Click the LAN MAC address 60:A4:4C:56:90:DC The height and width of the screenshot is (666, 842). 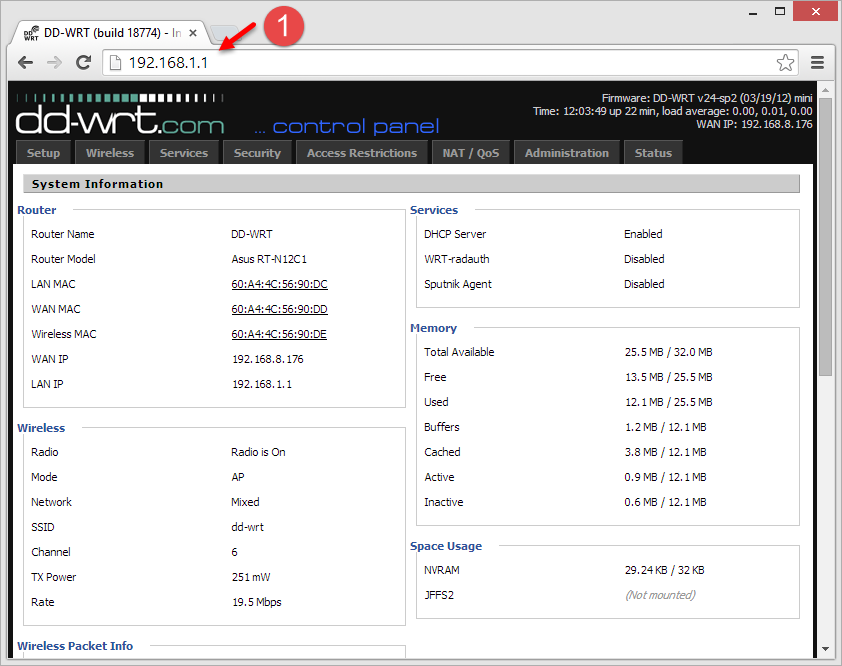tap(279, 284)
